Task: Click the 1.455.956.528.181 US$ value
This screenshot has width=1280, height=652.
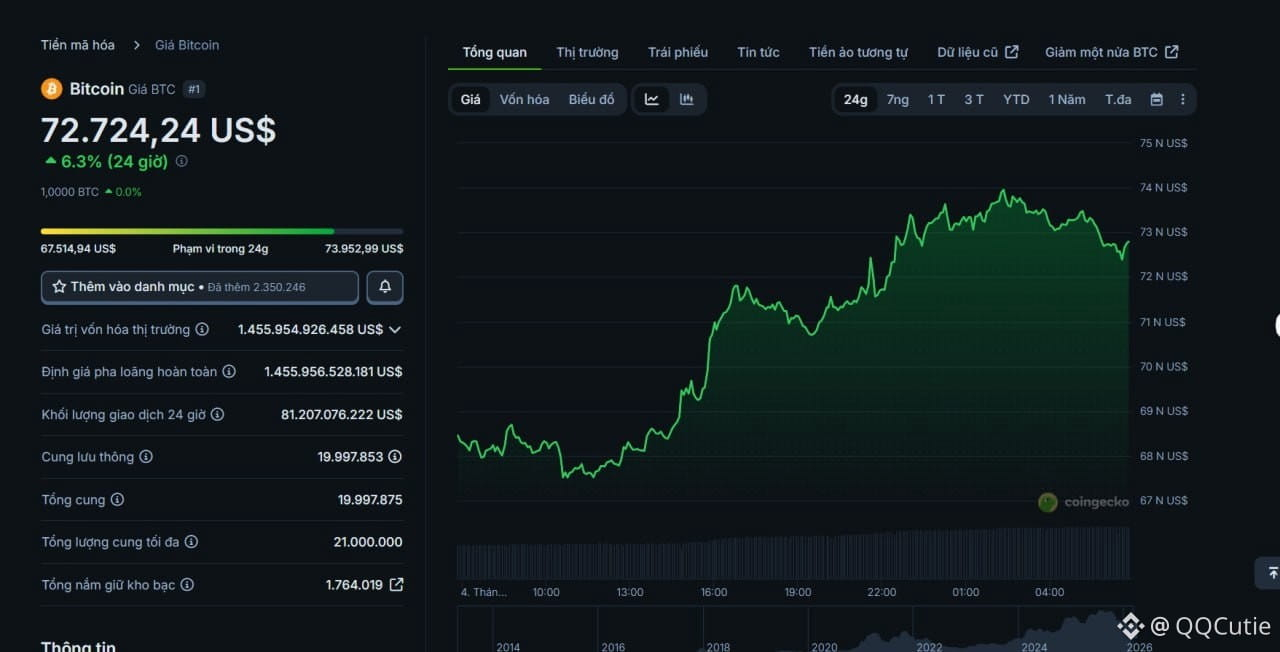Action: 333,371
